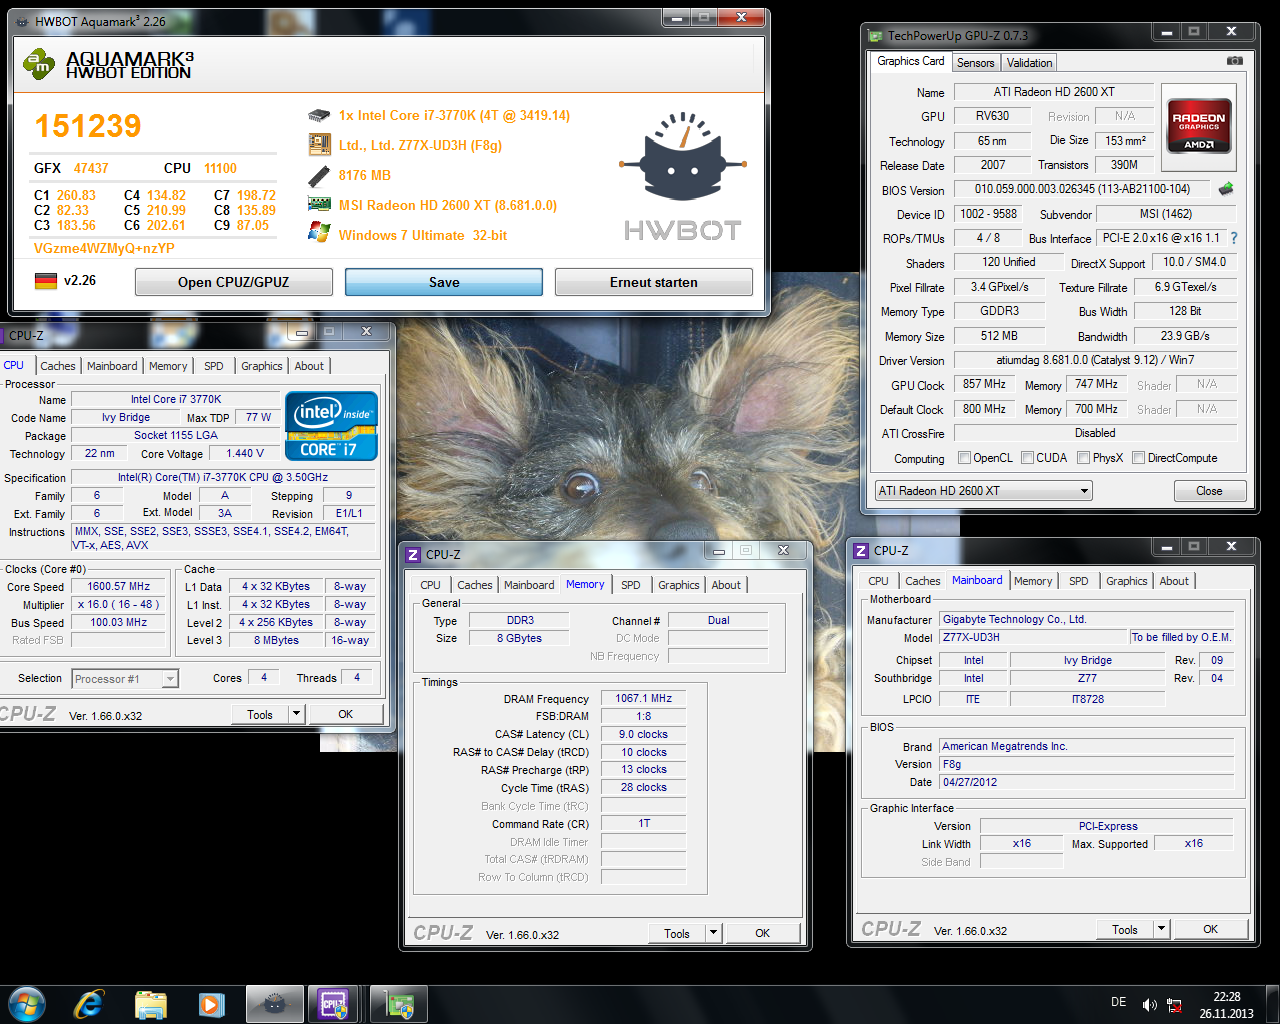
Task: Click OK in CPU-Z Memory window
Action: 763,933
